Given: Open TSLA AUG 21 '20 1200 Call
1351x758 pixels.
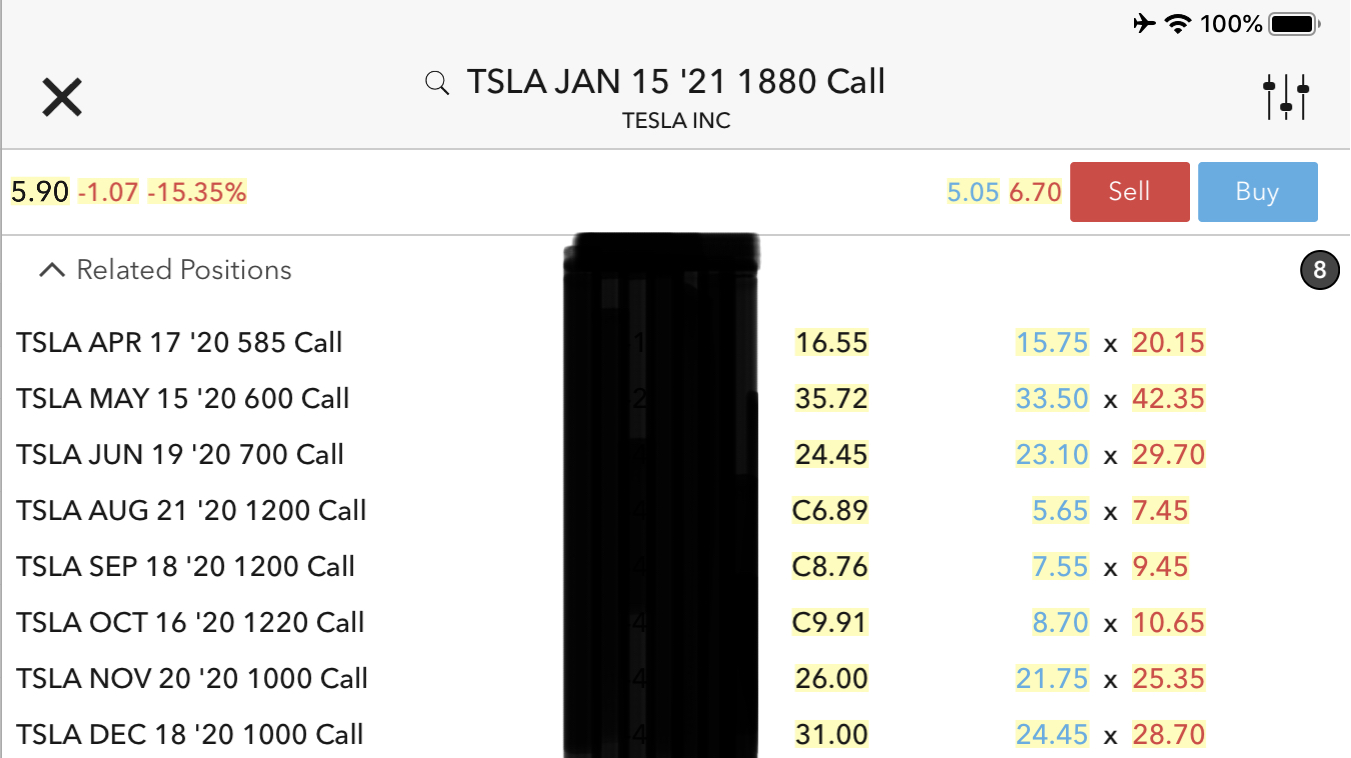Looking at the screenshot, I should [x=191, y=511].
